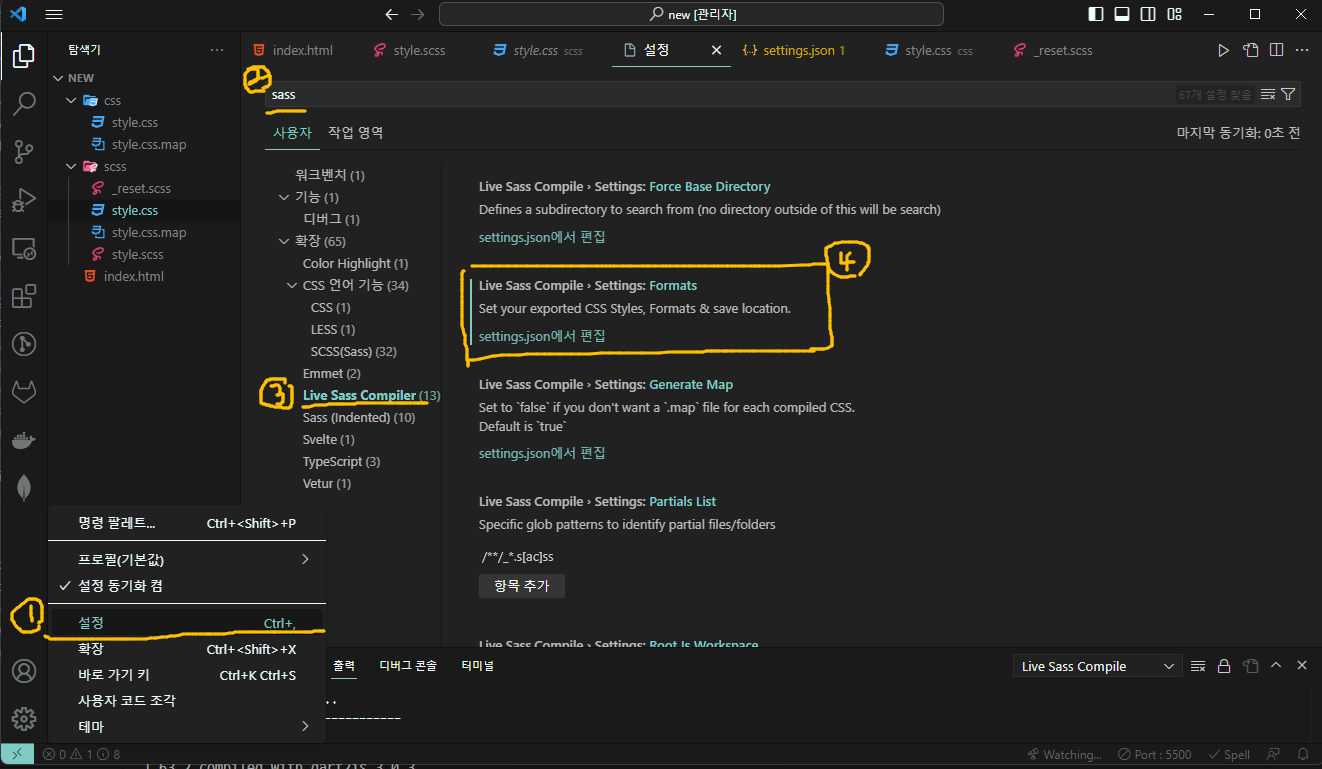Open the hamburger application menu
Viewport: 1322px width, 769px height.
[54, 15]
